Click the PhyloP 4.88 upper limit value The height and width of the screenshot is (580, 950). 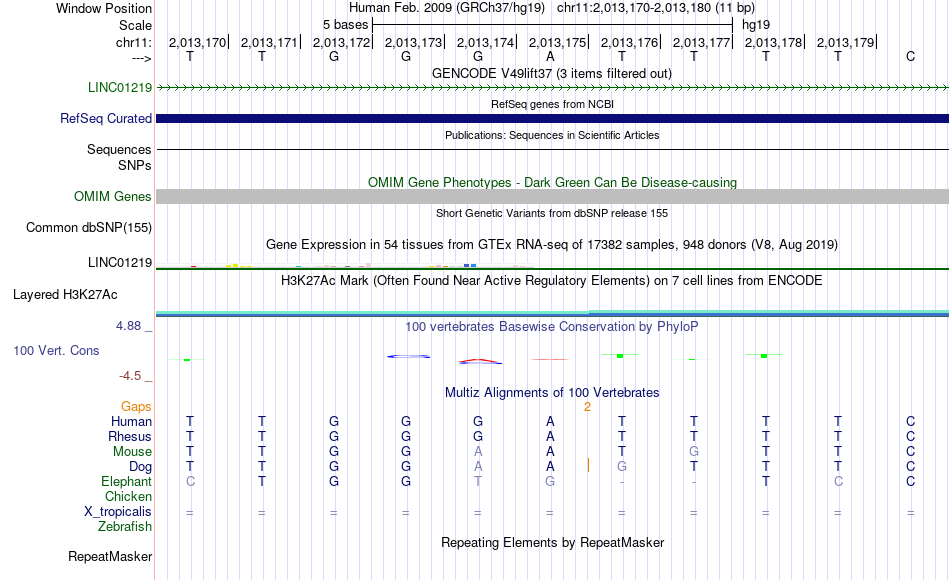click(x=128, y=326)
